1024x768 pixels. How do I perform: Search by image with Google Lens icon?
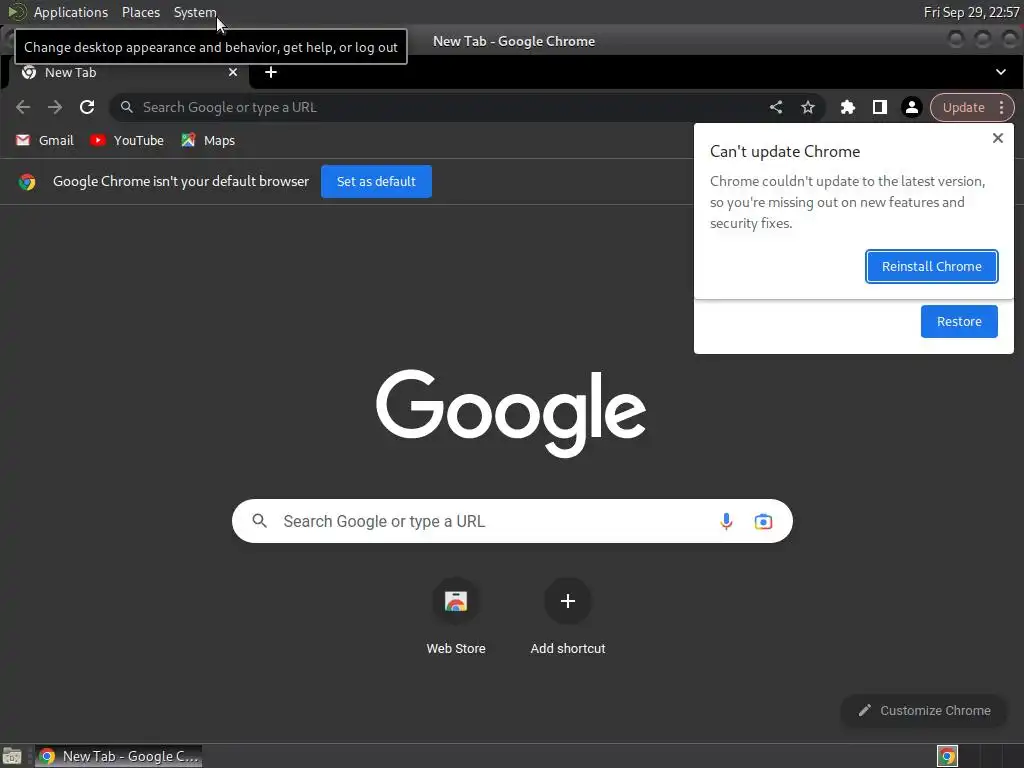pos(763,521)
